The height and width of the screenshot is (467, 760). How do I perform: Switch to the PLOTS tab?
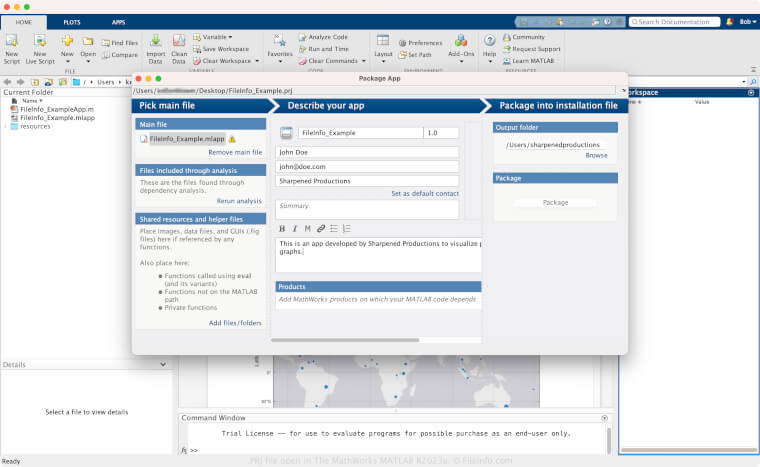click(73, 21)
